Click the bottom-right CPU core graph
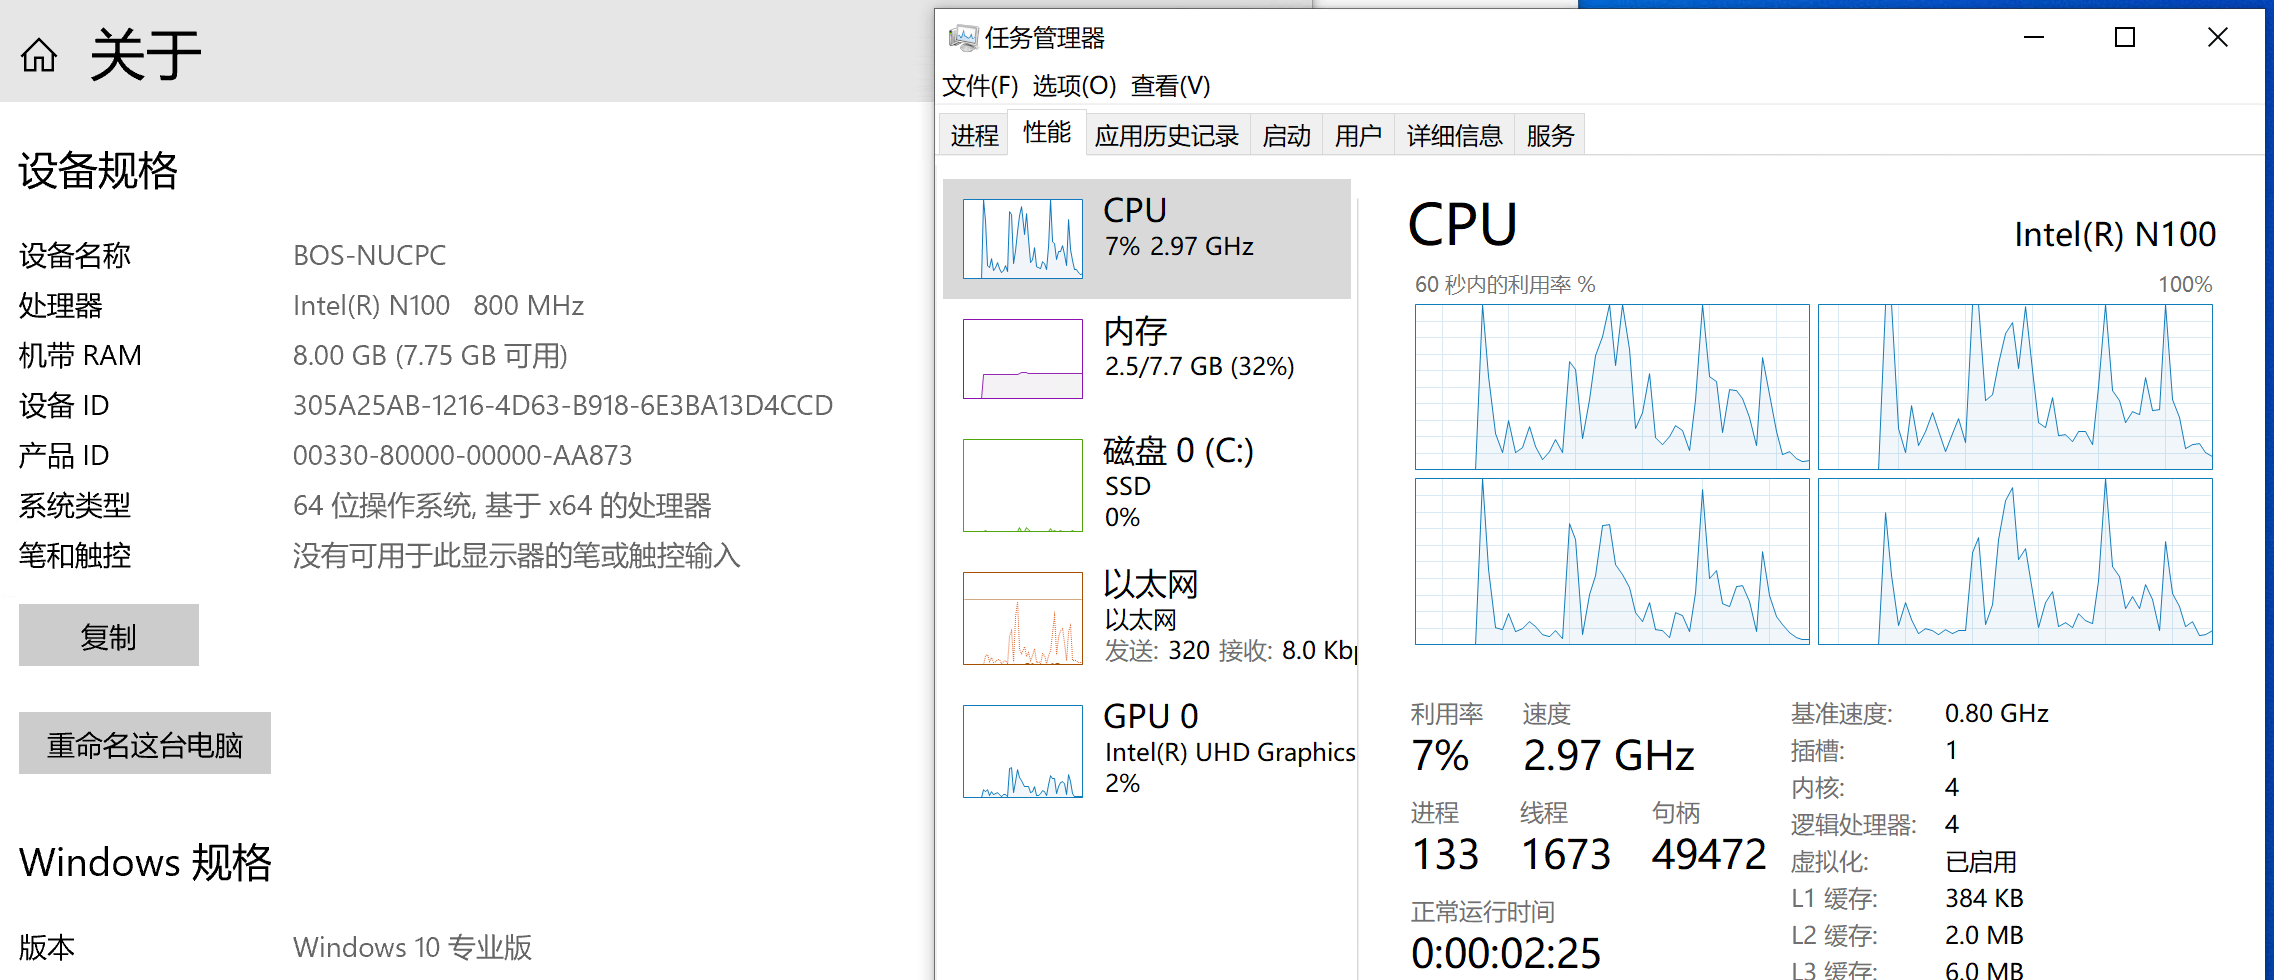This screenshot has width=2274, height=980. point(2015,561)
